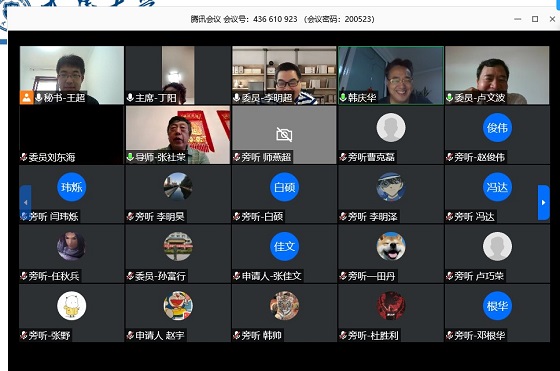Click the muted mic icon of 旁听-杜胜利
Viewport: 560px width, 371px height.
tap(343, 335)
